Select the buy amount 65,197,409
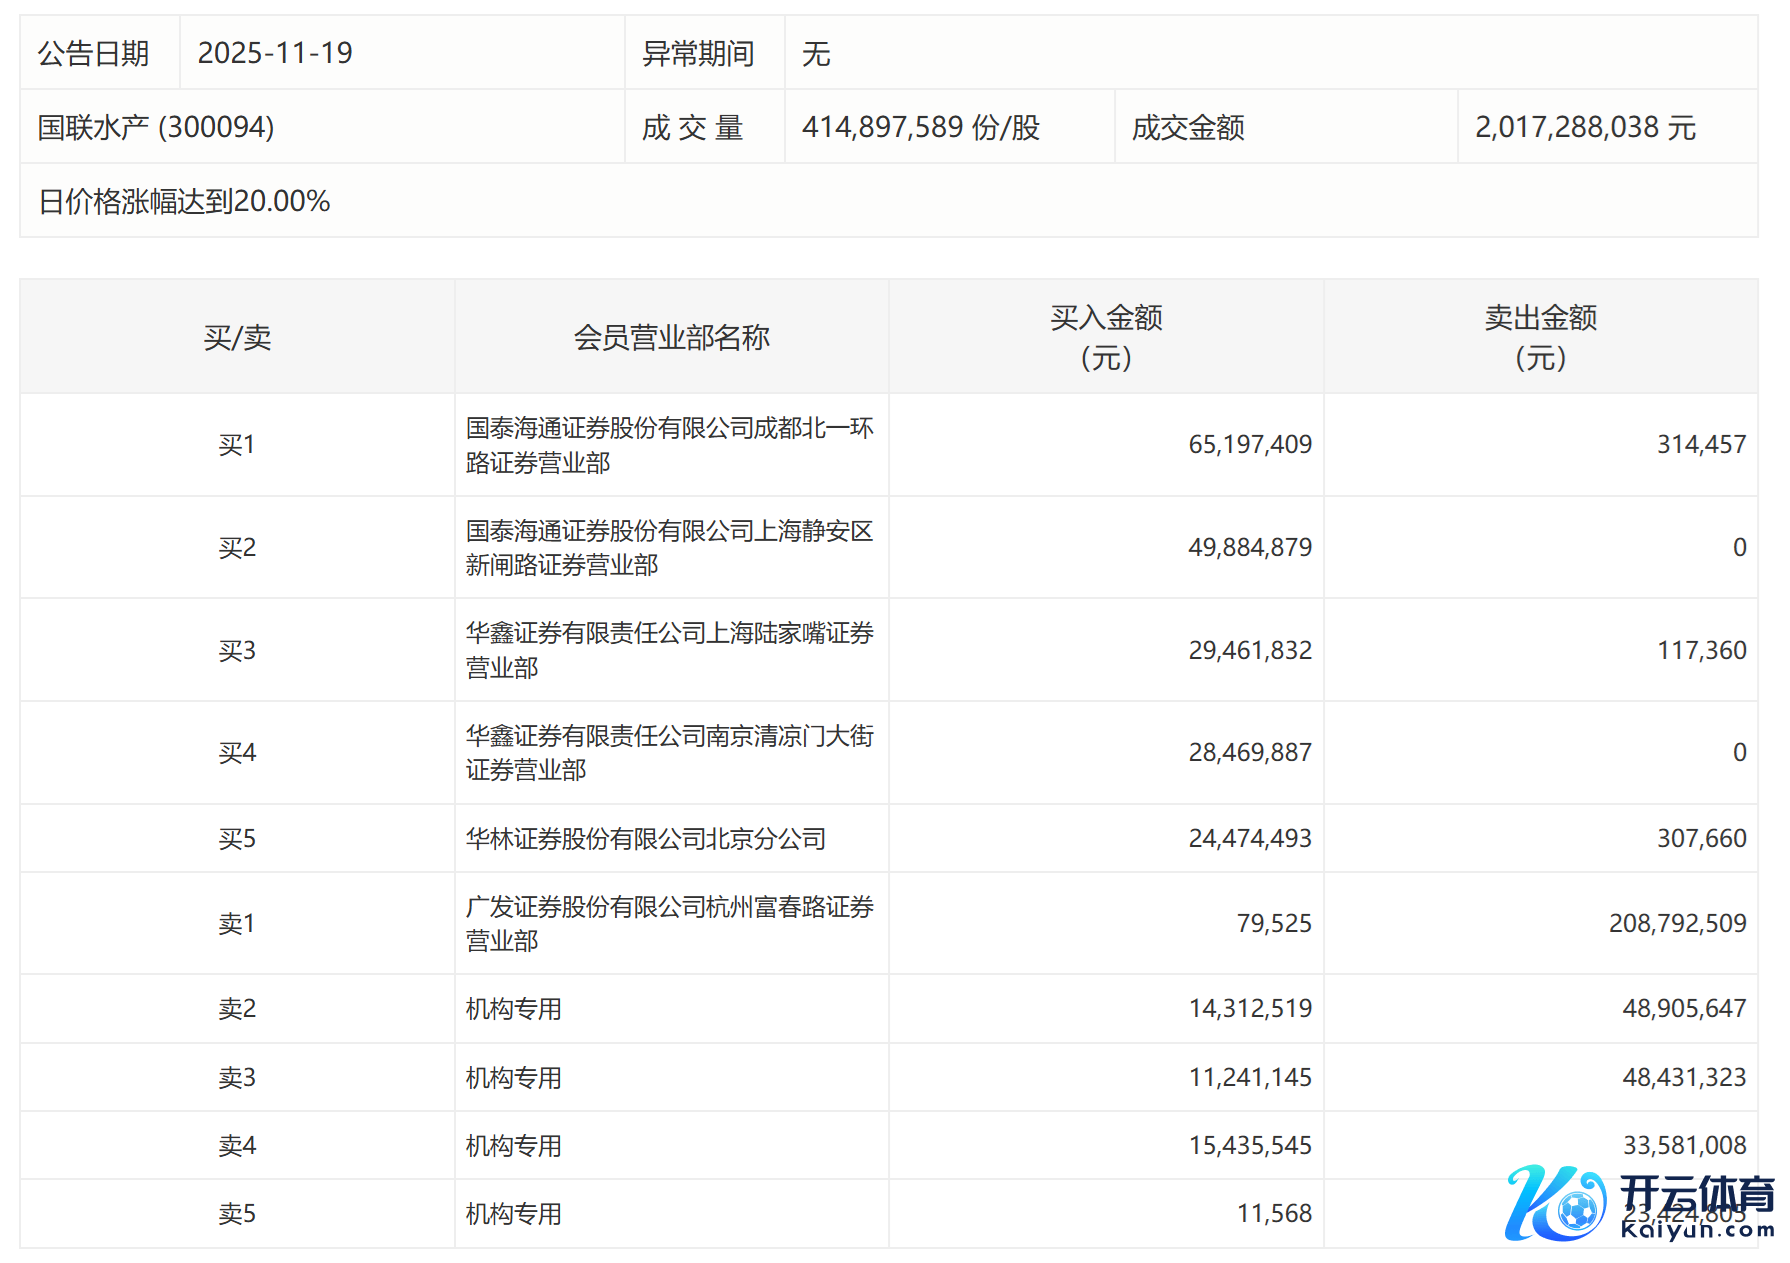The height and width of the screenshot is (1263, 1790). pyautogui.click(x=1249, y=445)
